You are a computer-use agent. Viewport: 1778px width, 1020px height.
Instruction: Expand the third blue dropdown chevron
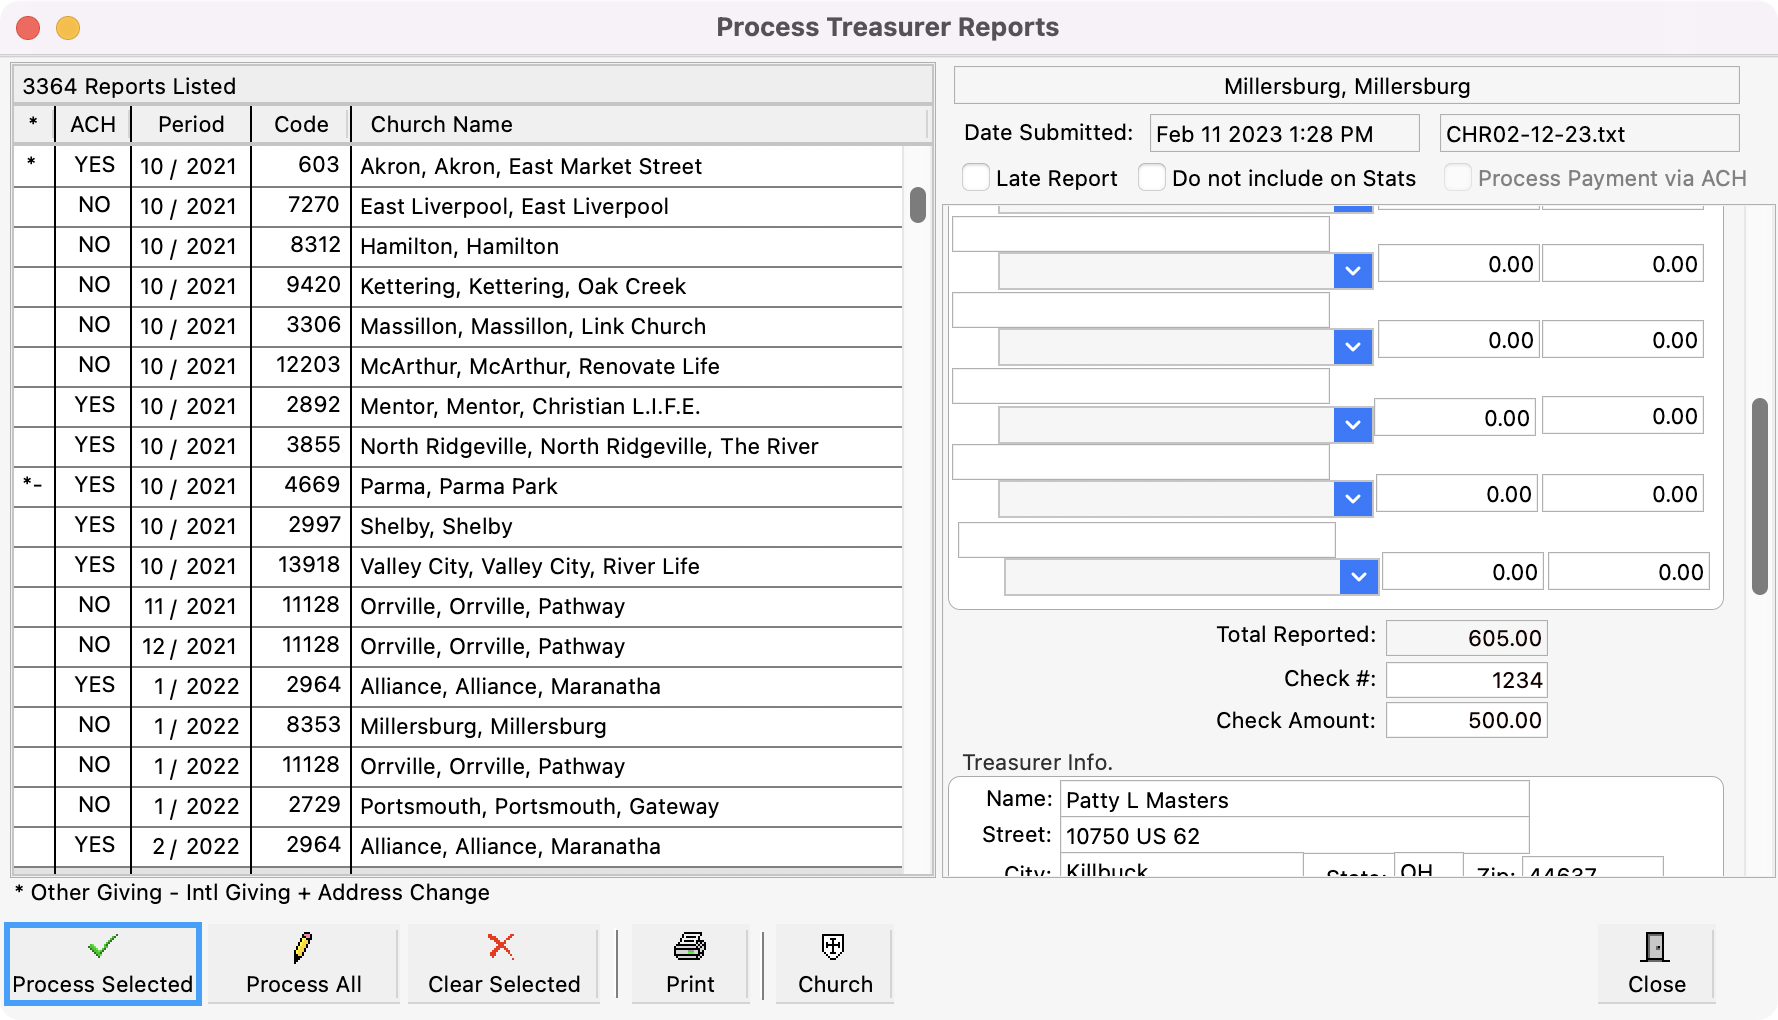click(x=1352, y=424)
